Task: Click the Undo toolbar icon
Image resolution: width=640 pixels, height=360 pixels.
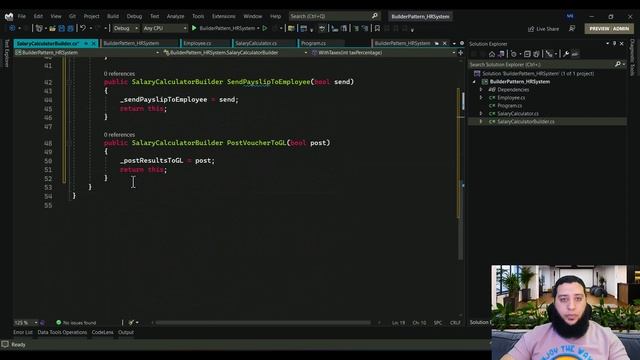Action: 83,29
